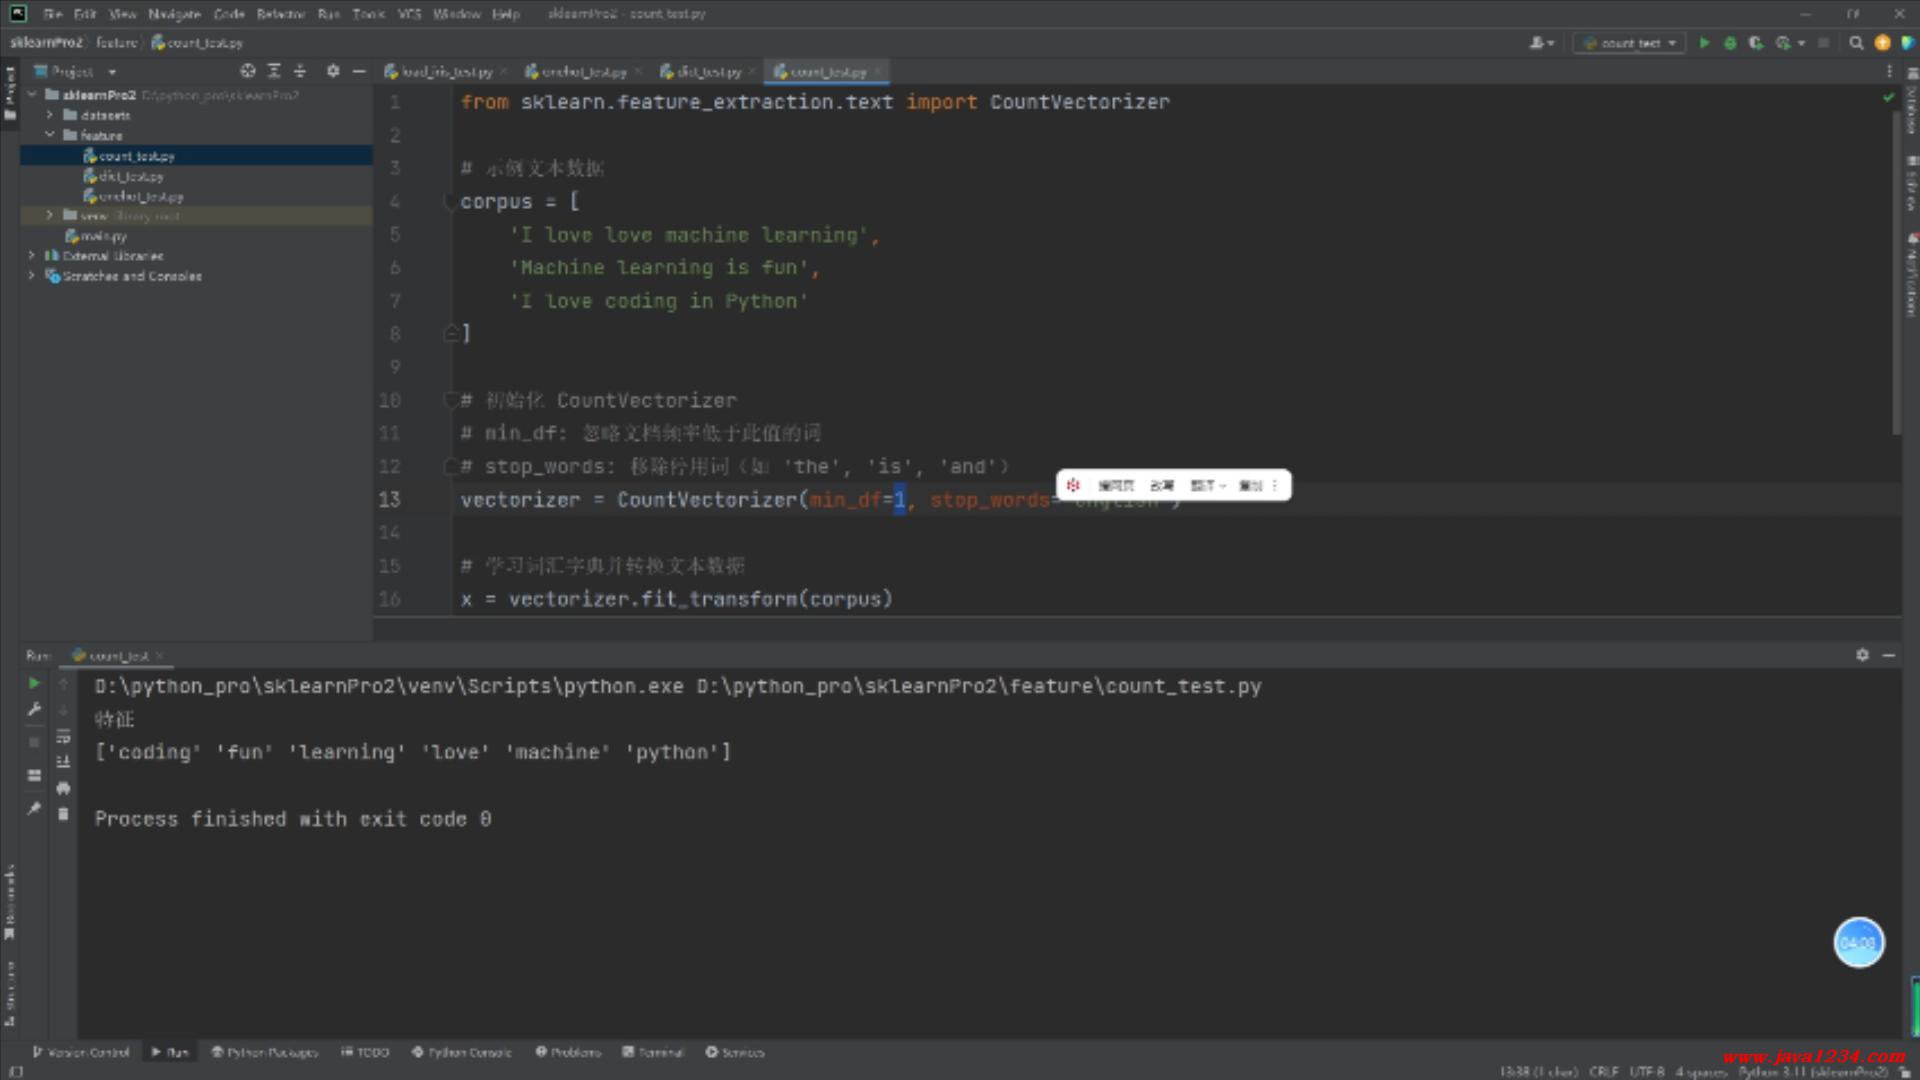Start debugging with the bug icon
1920x1080 pixels.
tap(1730, 43)
